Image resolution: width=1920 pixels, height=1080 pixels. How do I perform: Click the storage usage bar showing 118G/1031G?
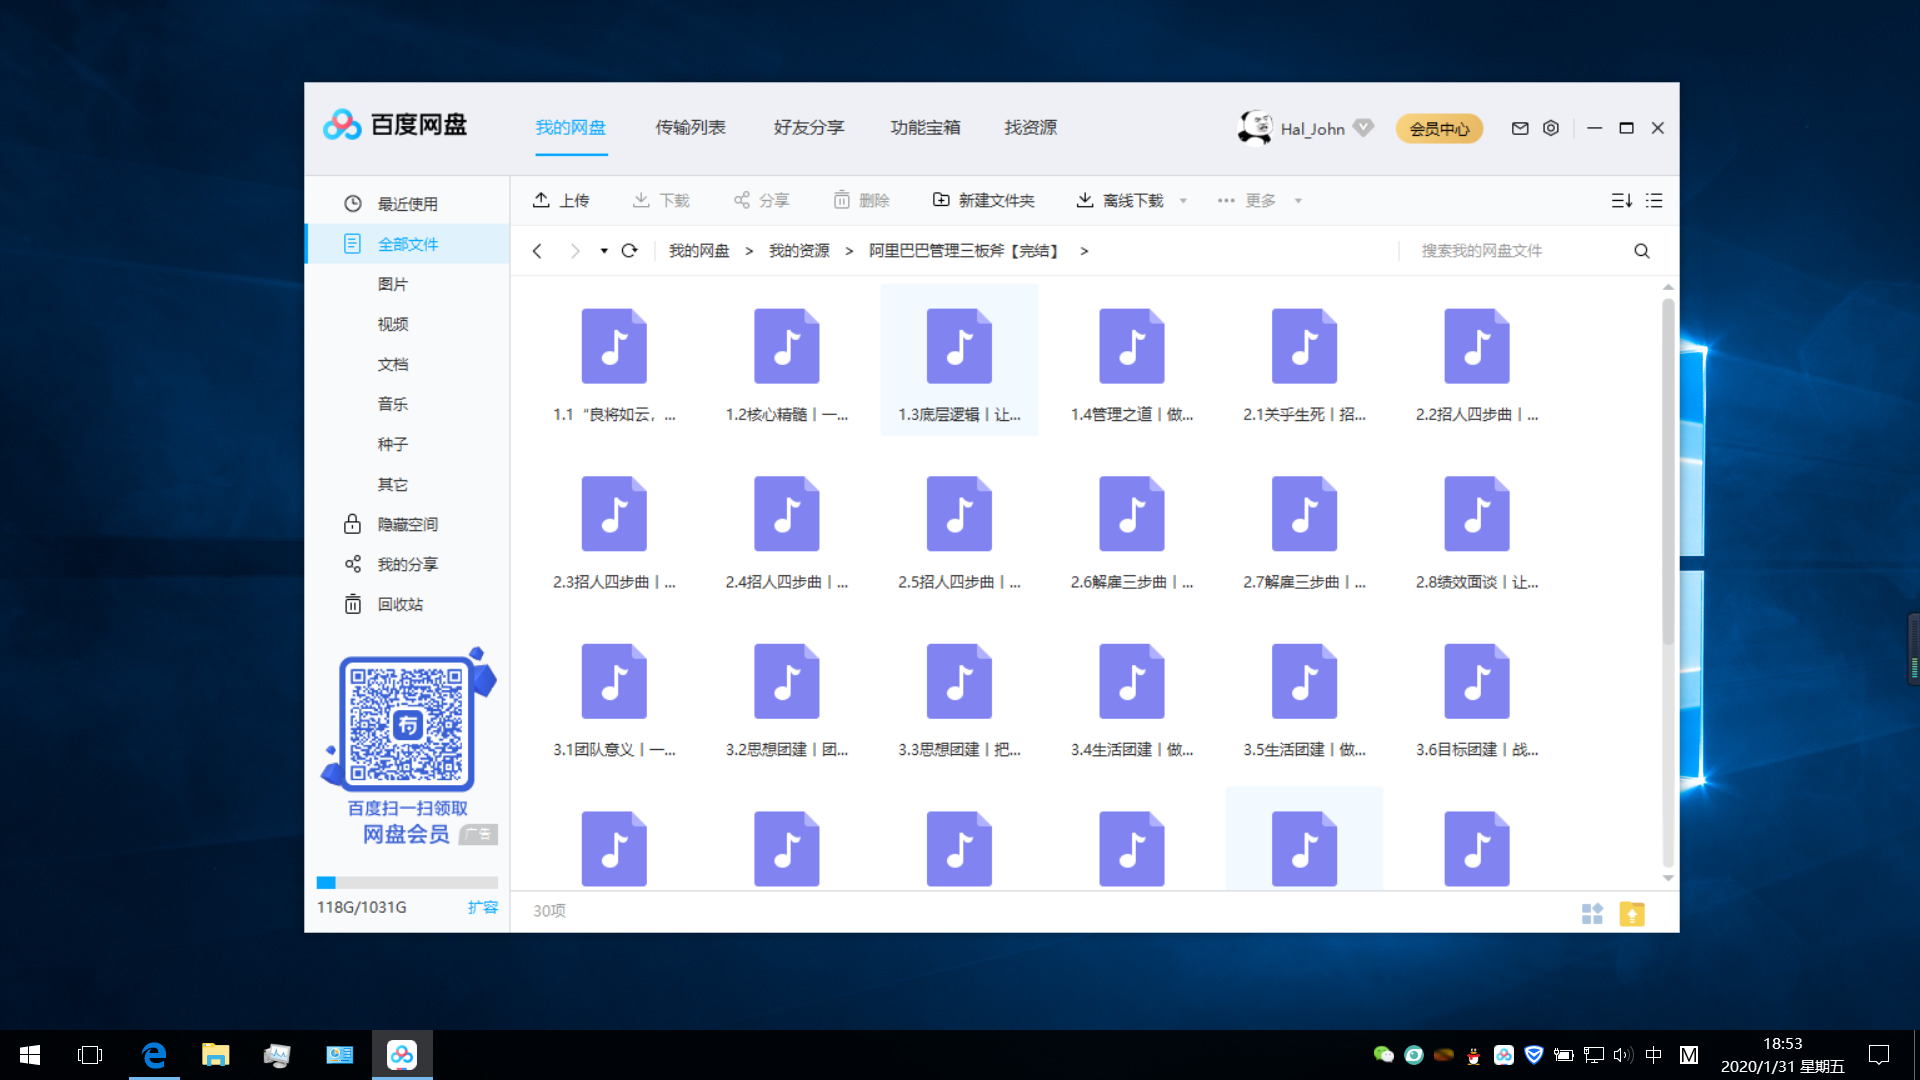pyautogui.click(x=406, y=882)
